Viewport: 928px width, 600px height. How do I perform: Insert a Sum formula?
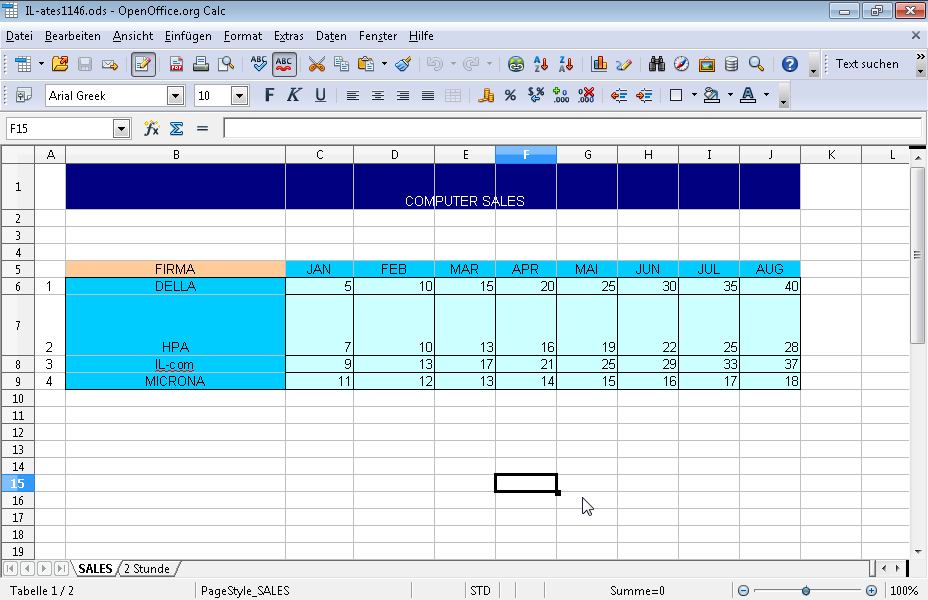176,128
